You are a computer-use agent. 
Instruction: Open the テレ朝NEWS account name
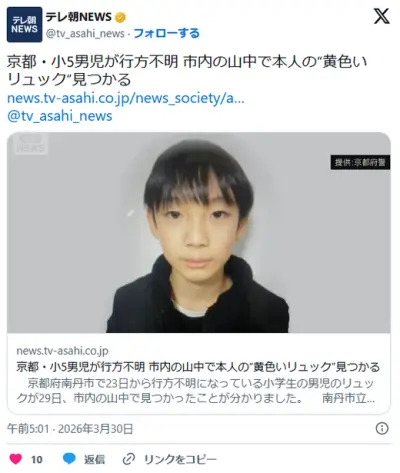pyautogui.click(x=79, y=17)
